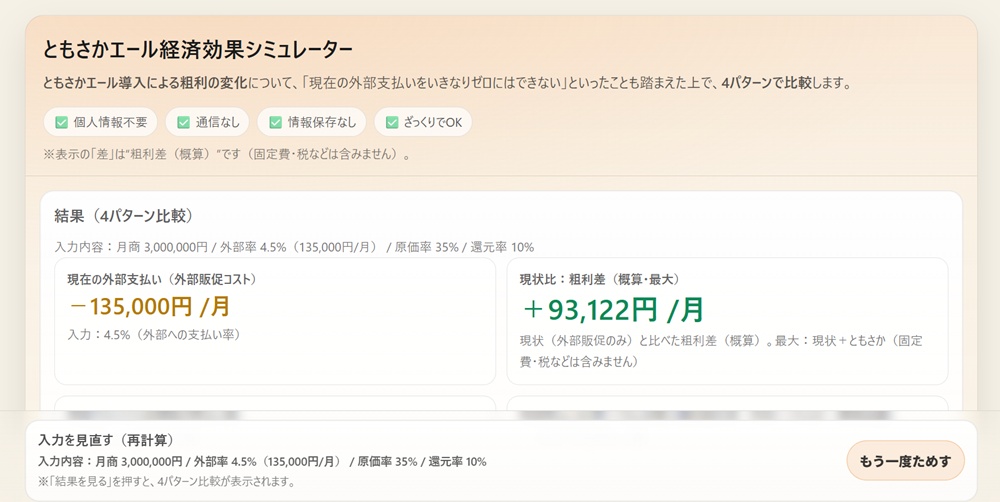Viewport: 1000px width, 502px height.
Task: Click the 結果（4パターン比較） heading
Action: tap(124, 216)
